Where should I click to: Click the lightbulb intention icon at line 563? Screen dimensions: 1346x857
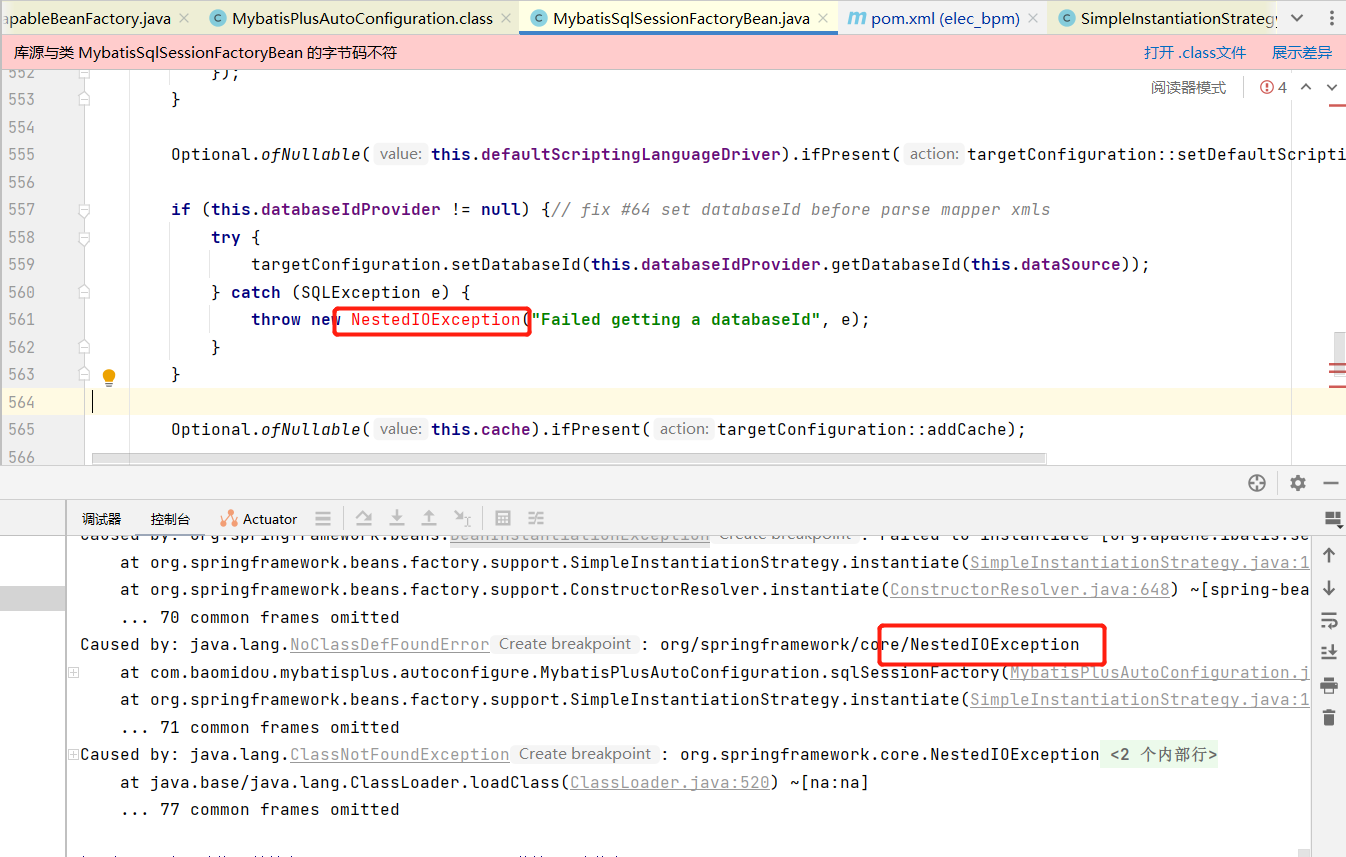108,377
